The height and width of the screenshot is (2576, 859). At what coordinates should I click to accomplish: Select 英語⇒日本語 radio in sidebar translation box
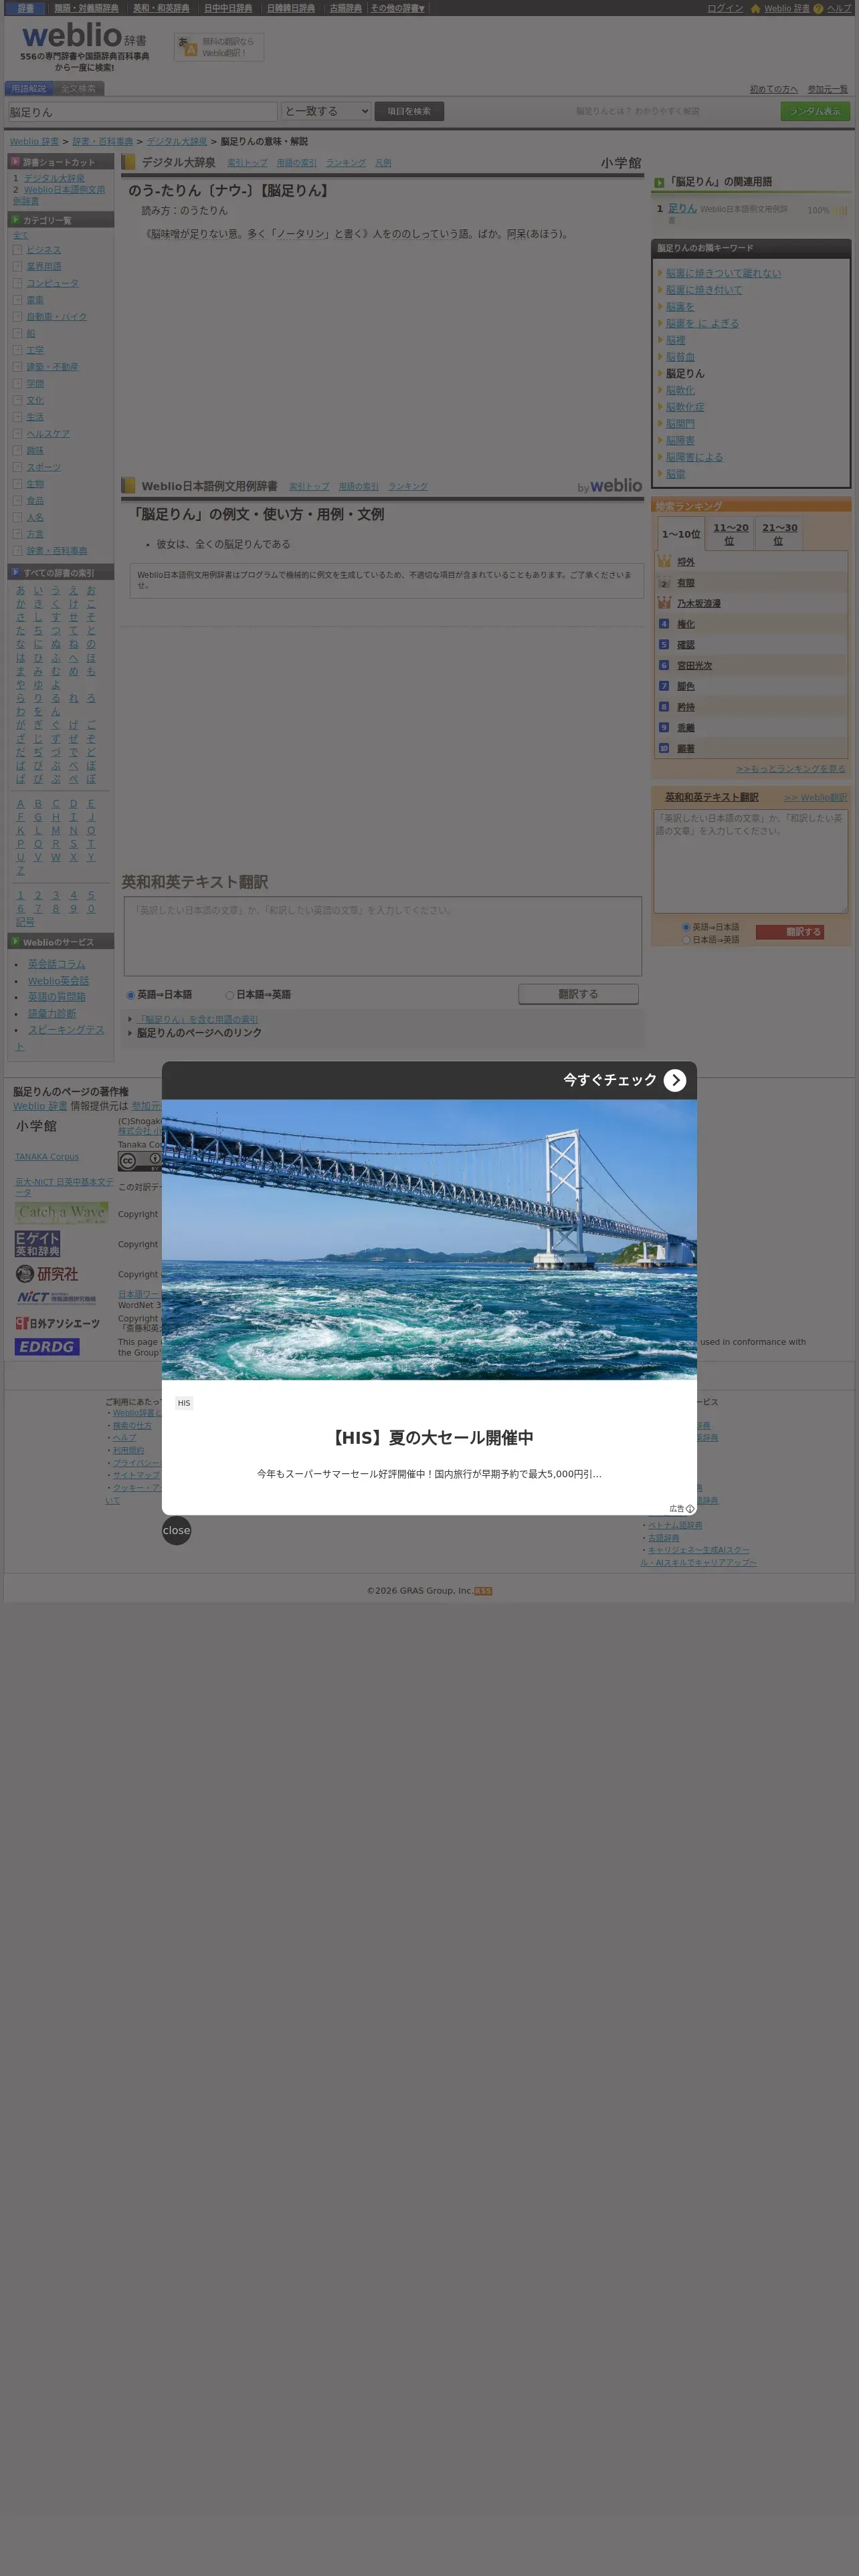(686, 927)
